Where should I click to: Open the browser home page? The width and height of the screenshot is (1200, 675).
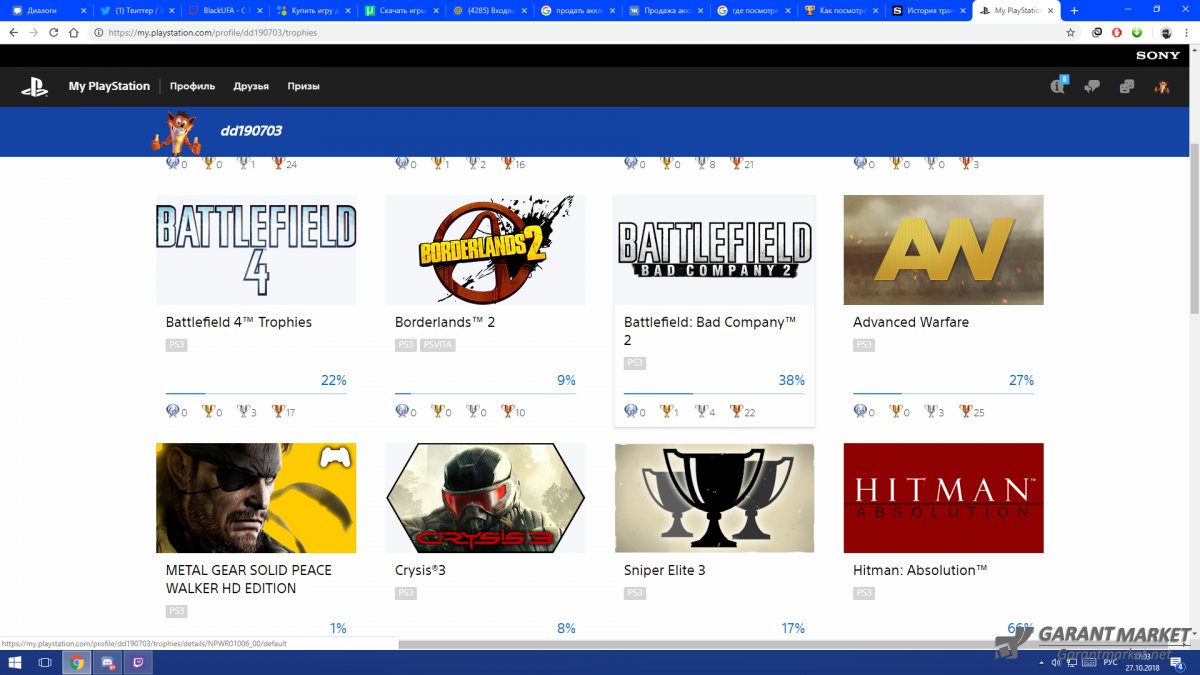point(74,32)
